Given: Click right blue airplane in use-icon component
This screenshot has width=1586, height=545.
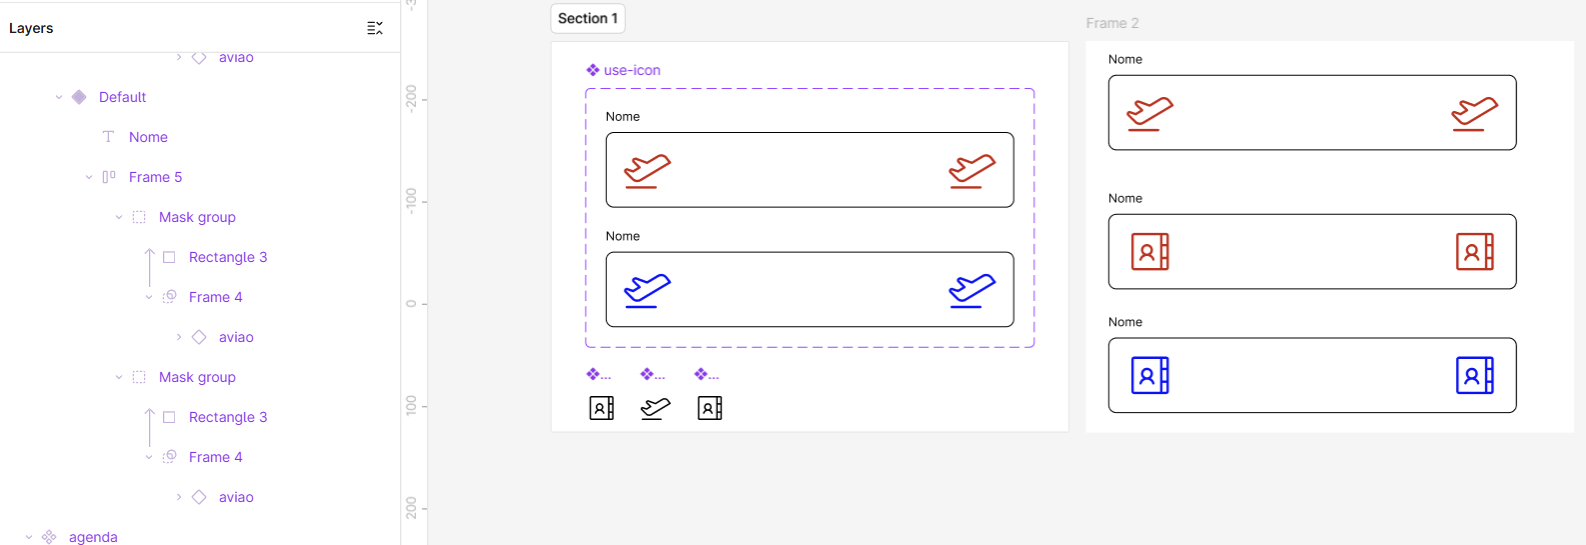Looking at the screenshot, I should click(972, 290).
